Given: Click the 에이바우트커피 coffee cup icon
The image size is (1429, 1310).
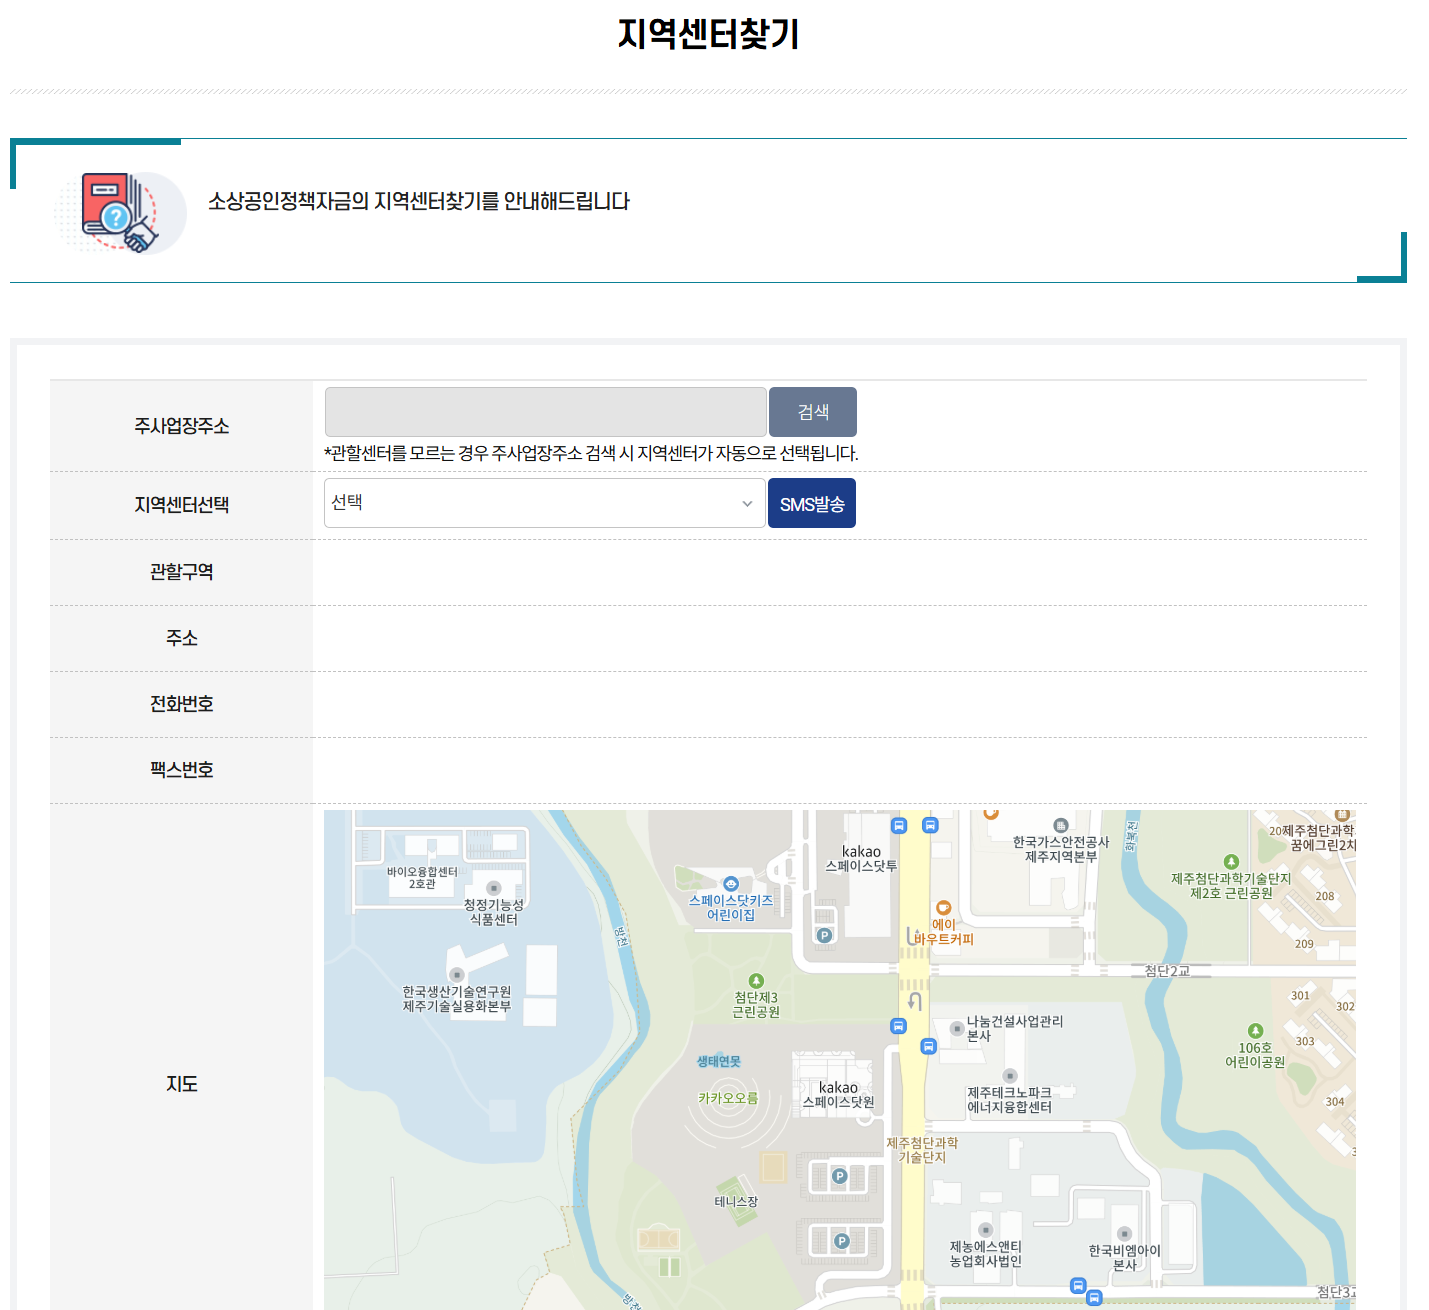Looking at the screenshot, I should (943, 908).
